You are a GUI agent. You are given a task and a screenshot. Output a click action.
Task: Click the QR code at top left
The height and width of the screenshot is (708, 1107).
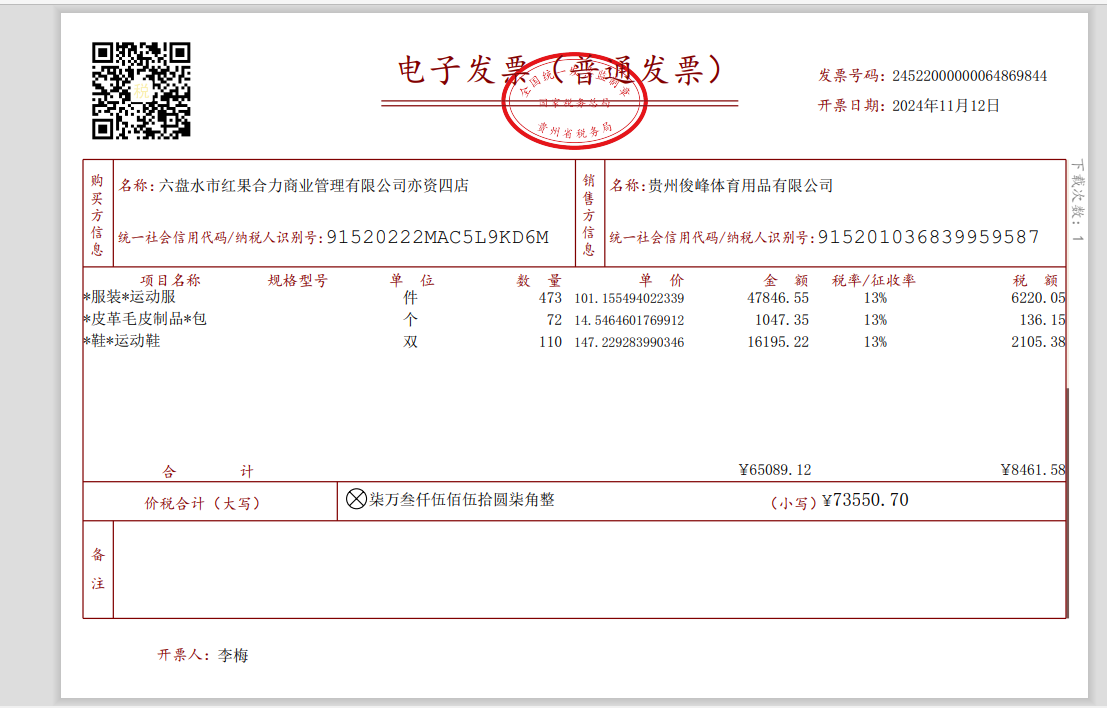[141, 90]
